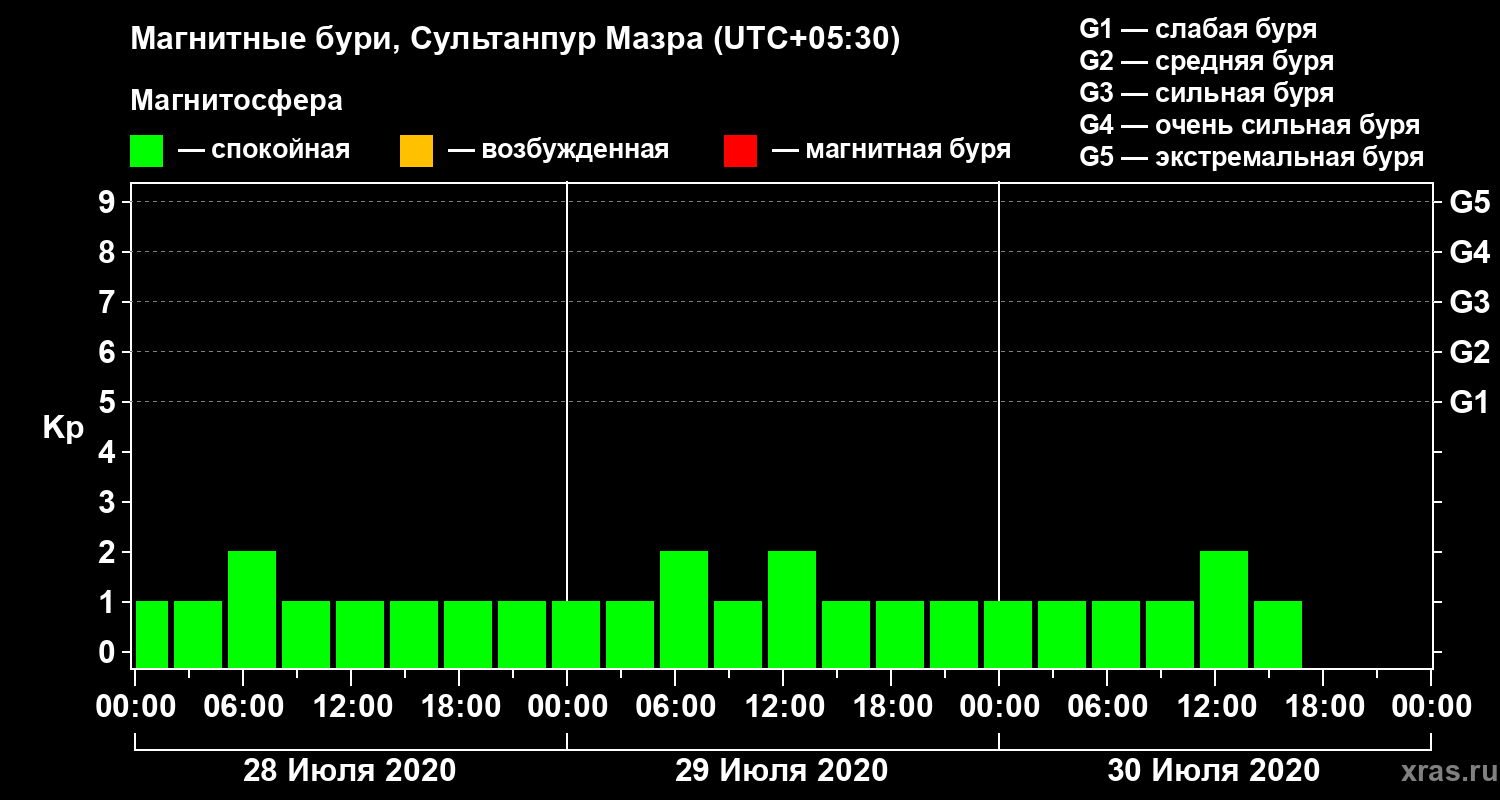Select the last green bar on 30 Июля

click(x=1278, y=634)
